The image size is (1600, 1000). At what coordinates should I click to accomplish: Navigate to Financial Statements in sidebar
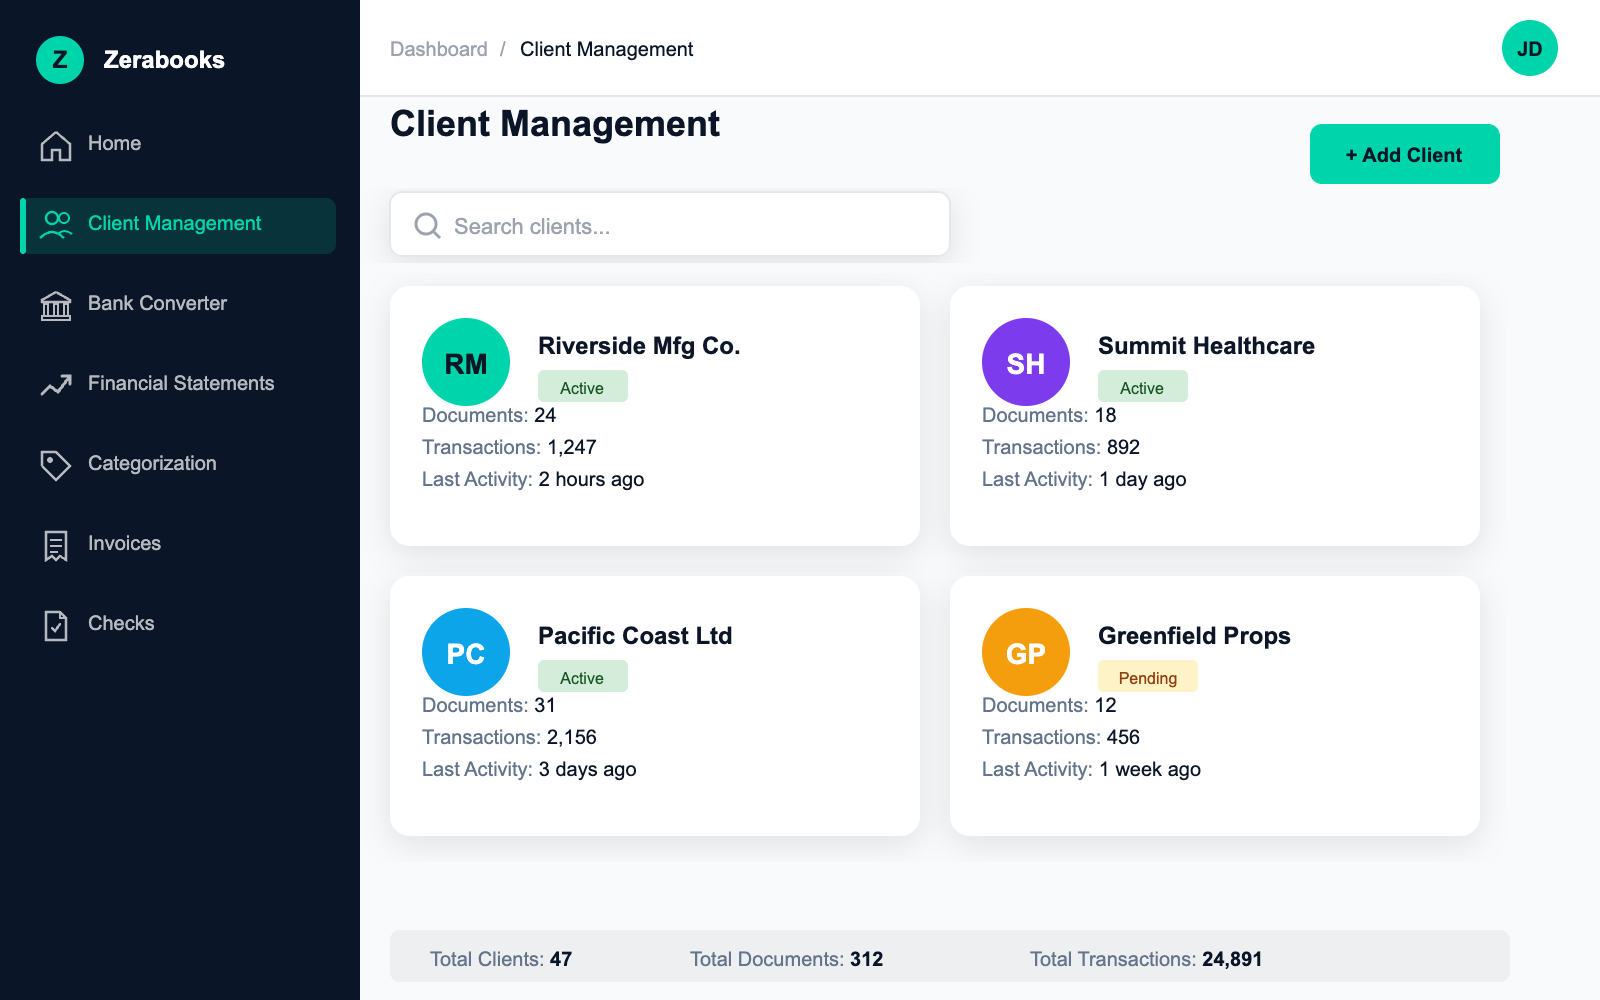tap(181, 384)
